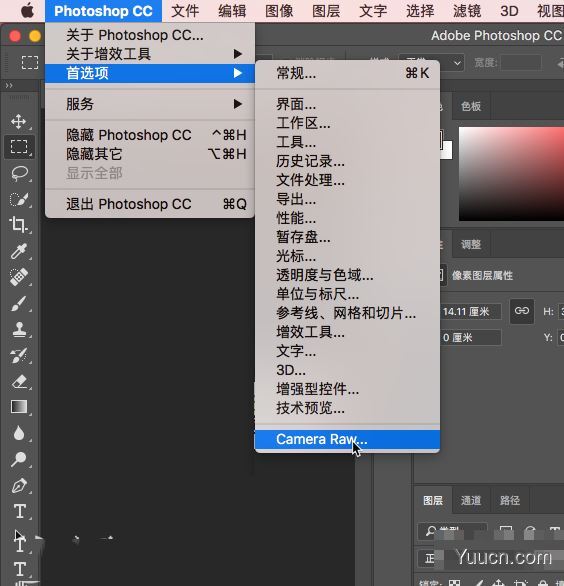The image size is (564, 586).
Task: Select the Rectangular Marquee tool in toolbox
Action: [19, 147]
